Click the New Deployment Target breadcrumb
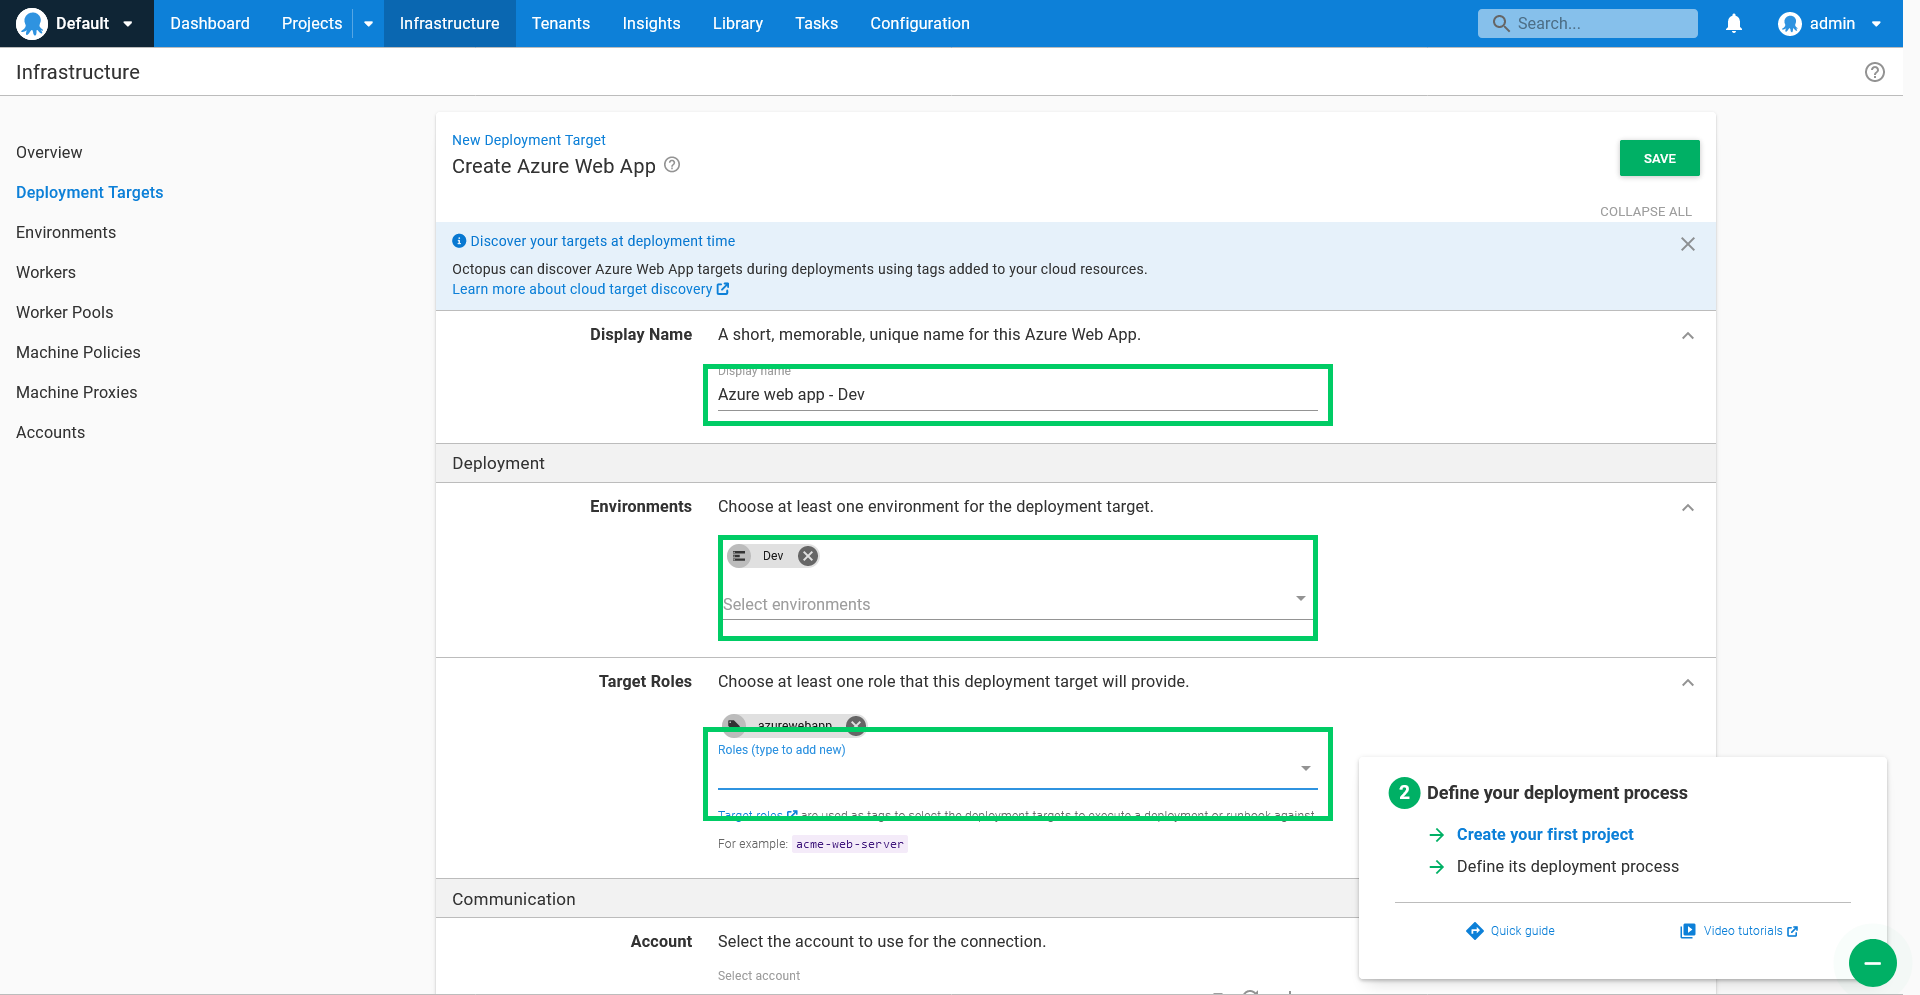The width and height of the screenshot is (1920, 995). coord(528,140)
